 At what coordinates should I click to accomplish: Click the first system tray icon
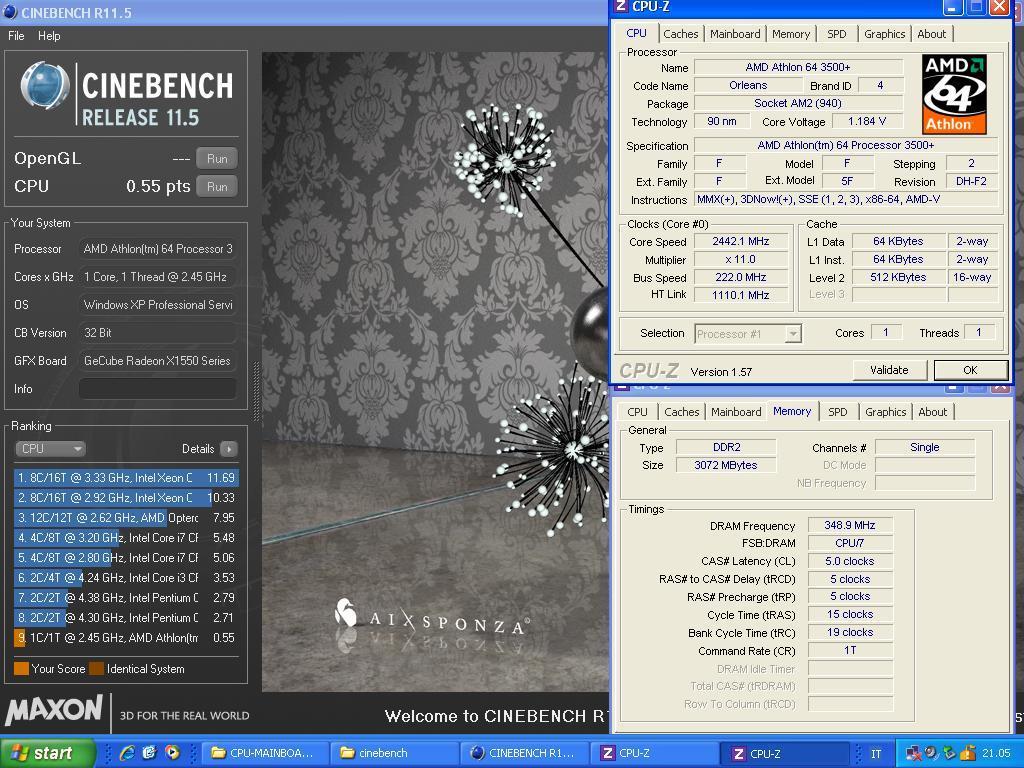[x=914, y=754]
